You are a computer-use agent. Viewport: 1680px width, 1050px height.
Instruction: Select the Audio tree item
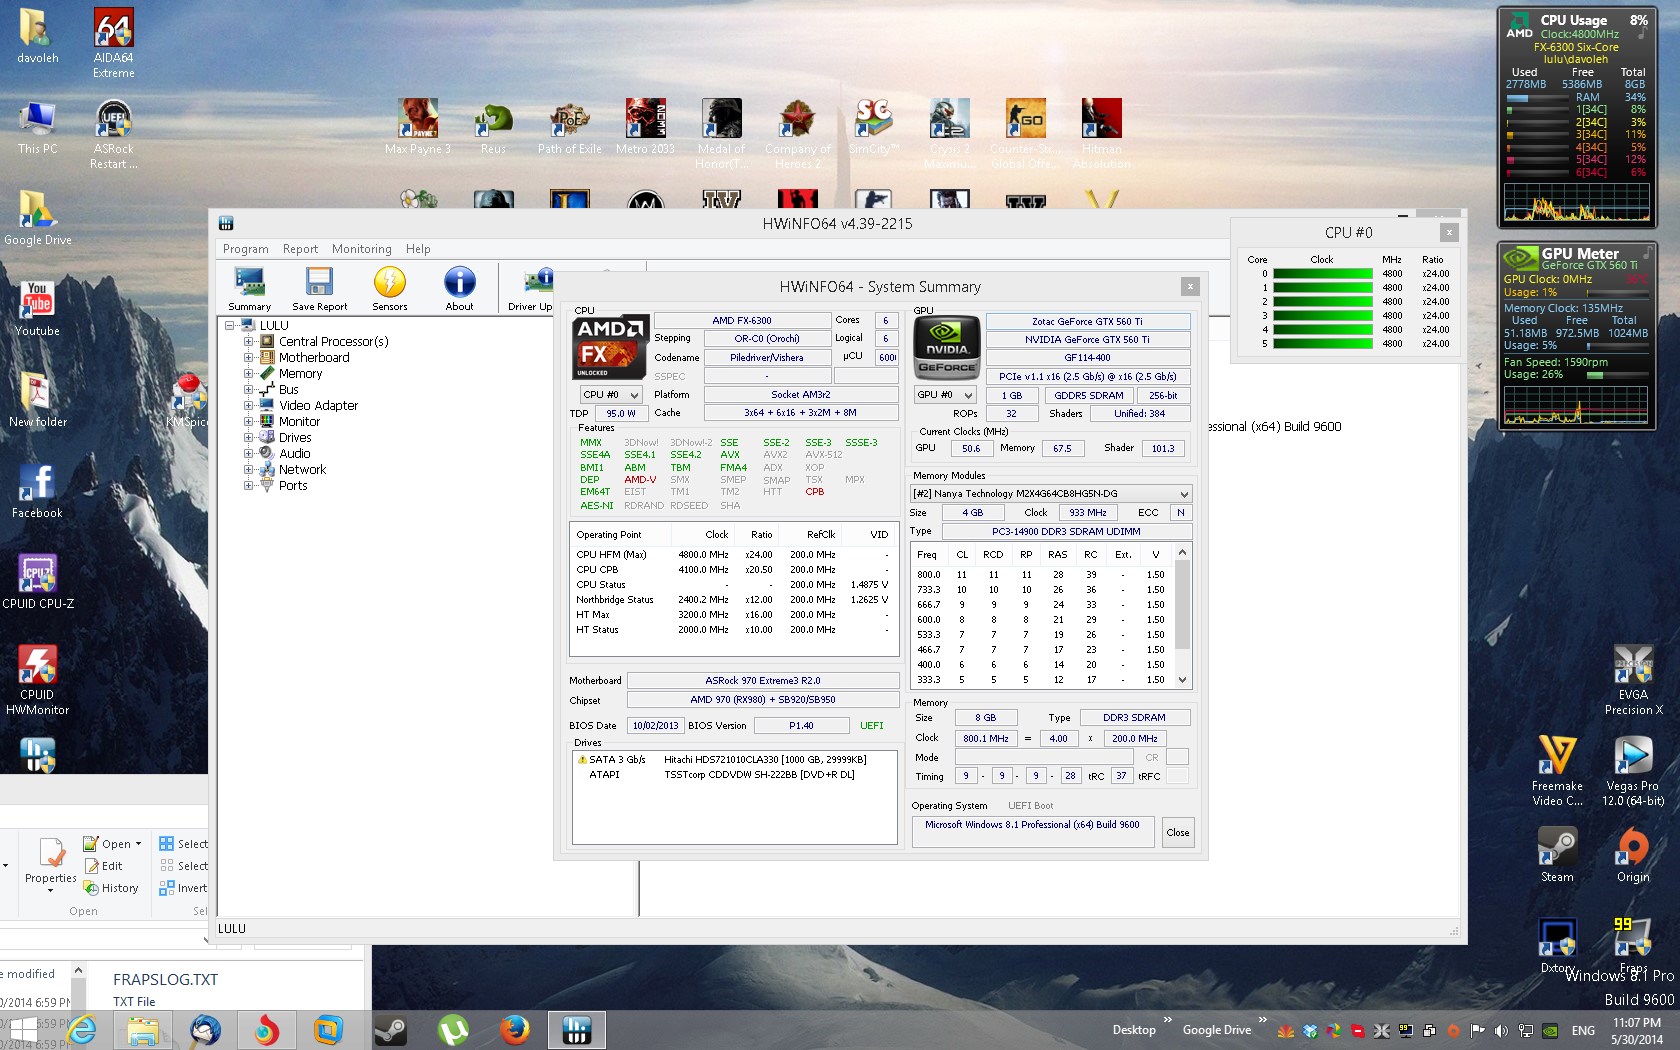coord(294,453)
